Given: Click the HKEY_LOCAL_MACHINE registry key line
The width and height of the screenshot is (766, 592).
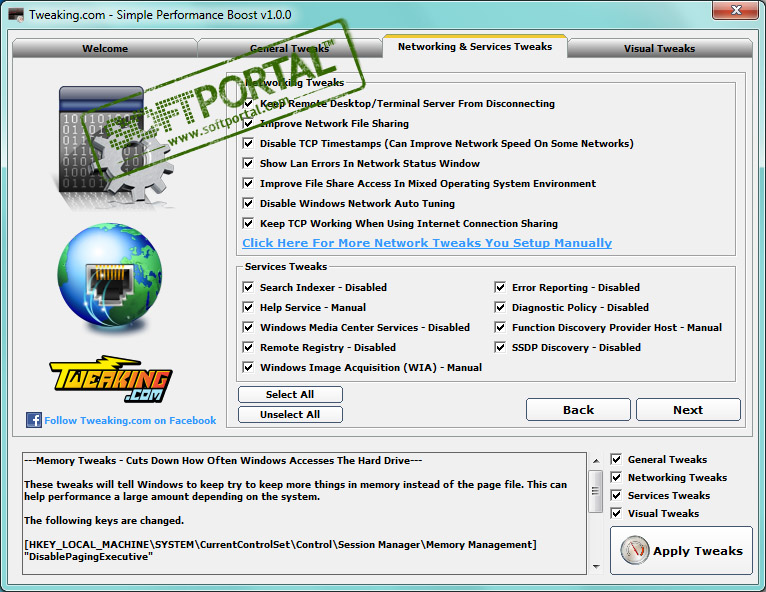Looking at the screenshot, I should pyautogui.click(x=280, y=544).
